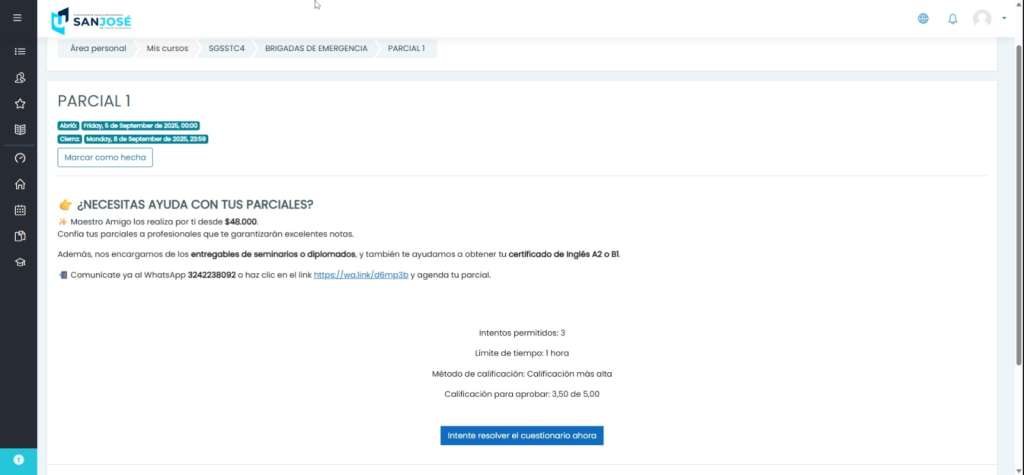Viewport: 1024px width, 475px height.
Task: Open the open-book icon in sidebar
Action: [x=20, y=130]
